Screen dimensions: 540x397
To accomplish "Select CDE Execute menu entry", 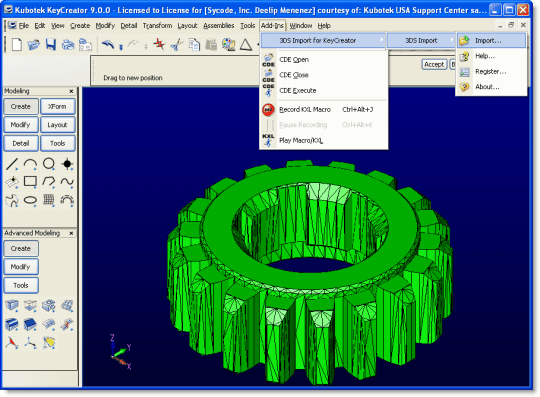I will 324,91.
